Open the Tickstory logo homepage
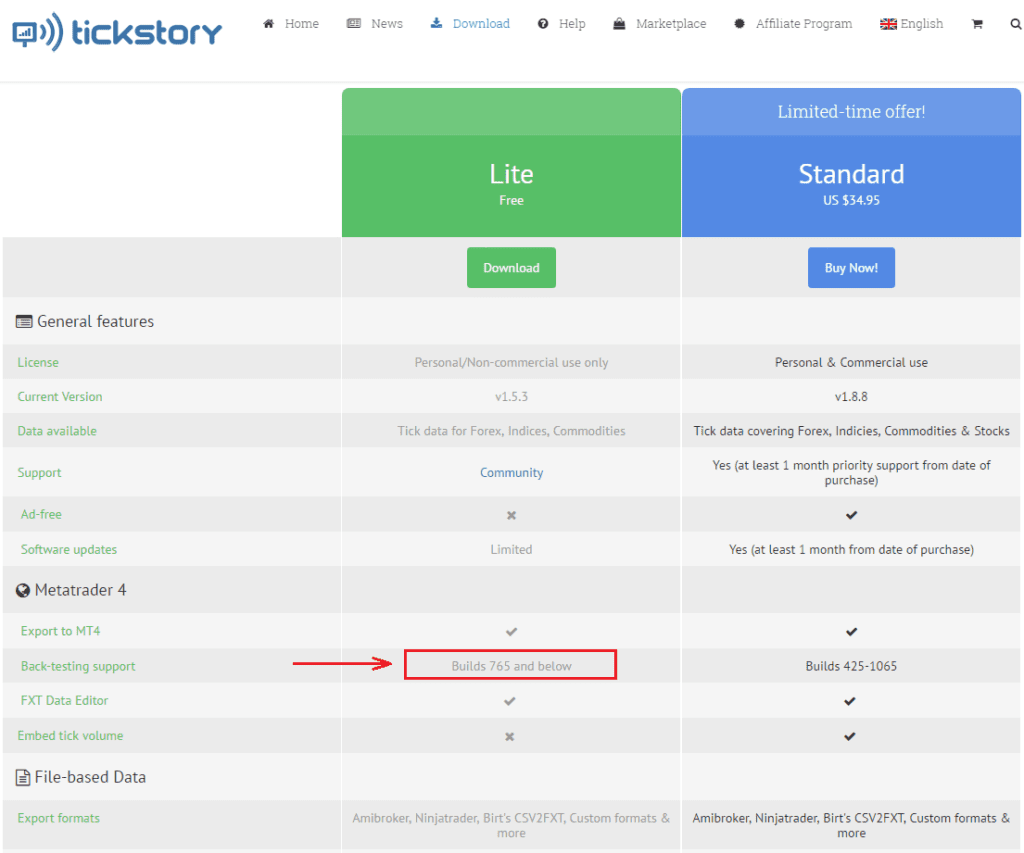 pyautogui.click(x=117, y=31)
